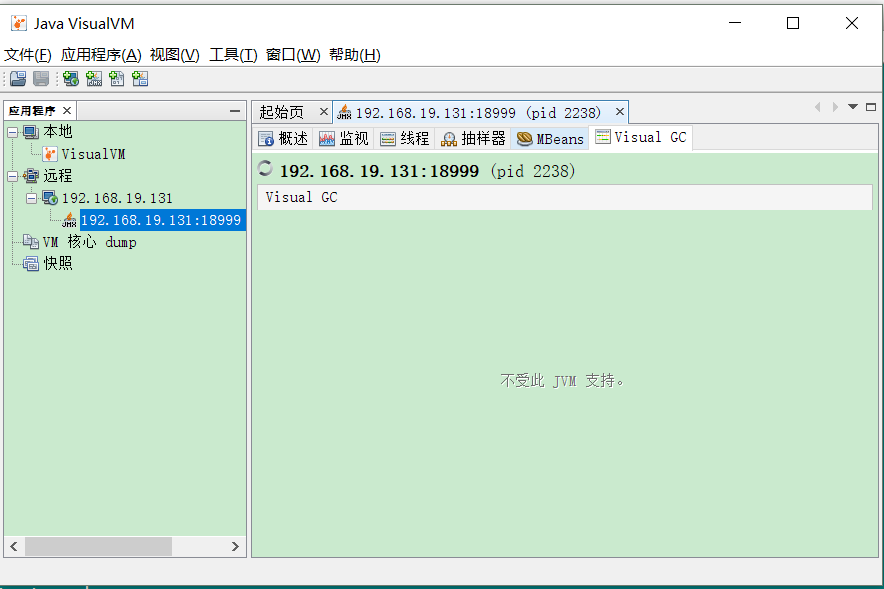
Task: Click the 不受此 JVM 支持 message text
Action: pyautogui.click(x=562, y=381)
